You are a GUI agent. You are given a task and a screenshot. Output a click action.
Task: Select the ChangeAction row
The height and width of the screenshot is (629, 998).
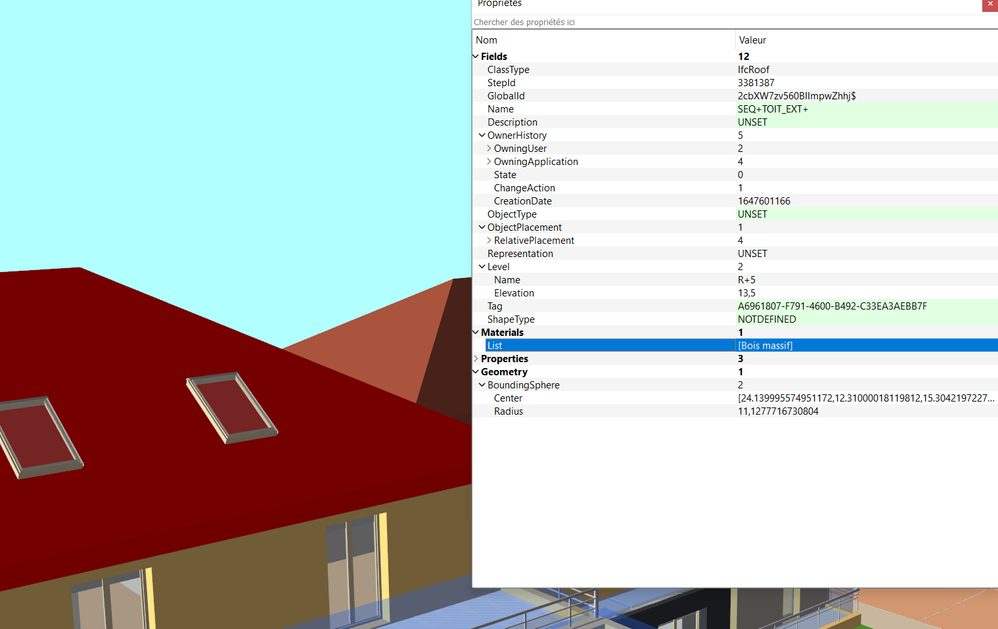click(735, 188)
